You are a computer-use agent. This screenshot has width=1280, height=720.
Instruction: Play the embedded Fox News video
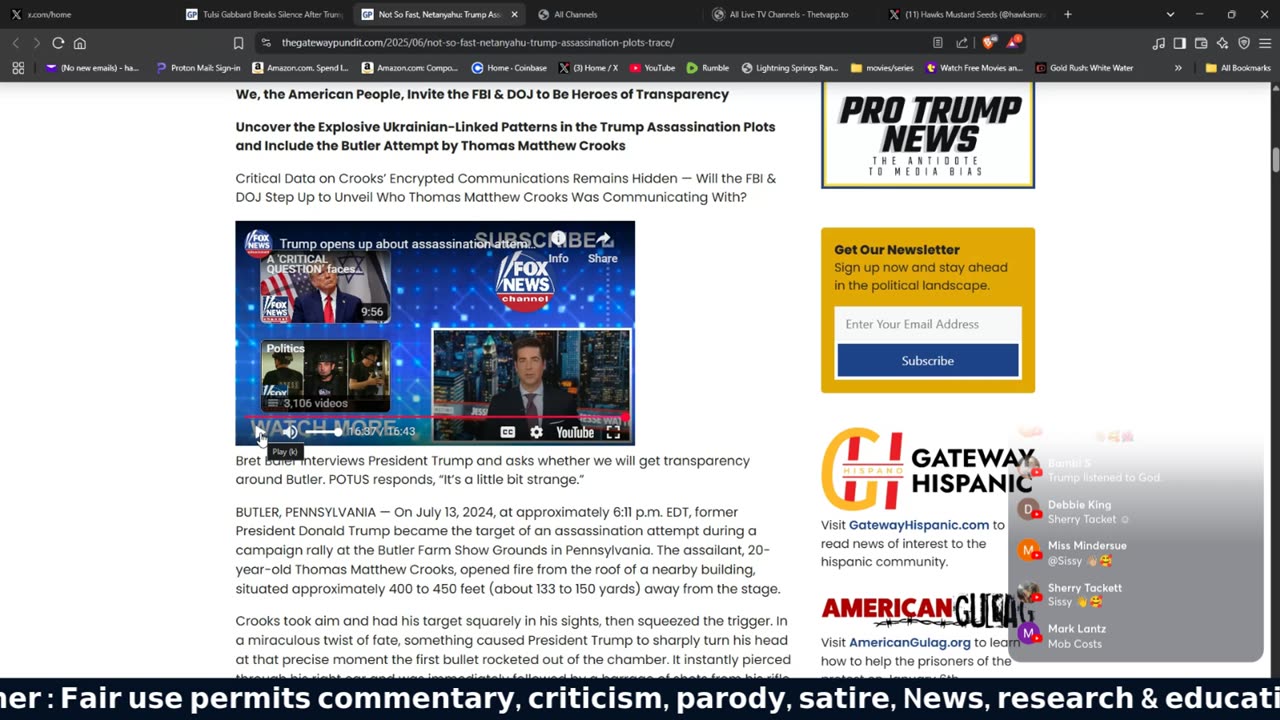pos(259,432)
